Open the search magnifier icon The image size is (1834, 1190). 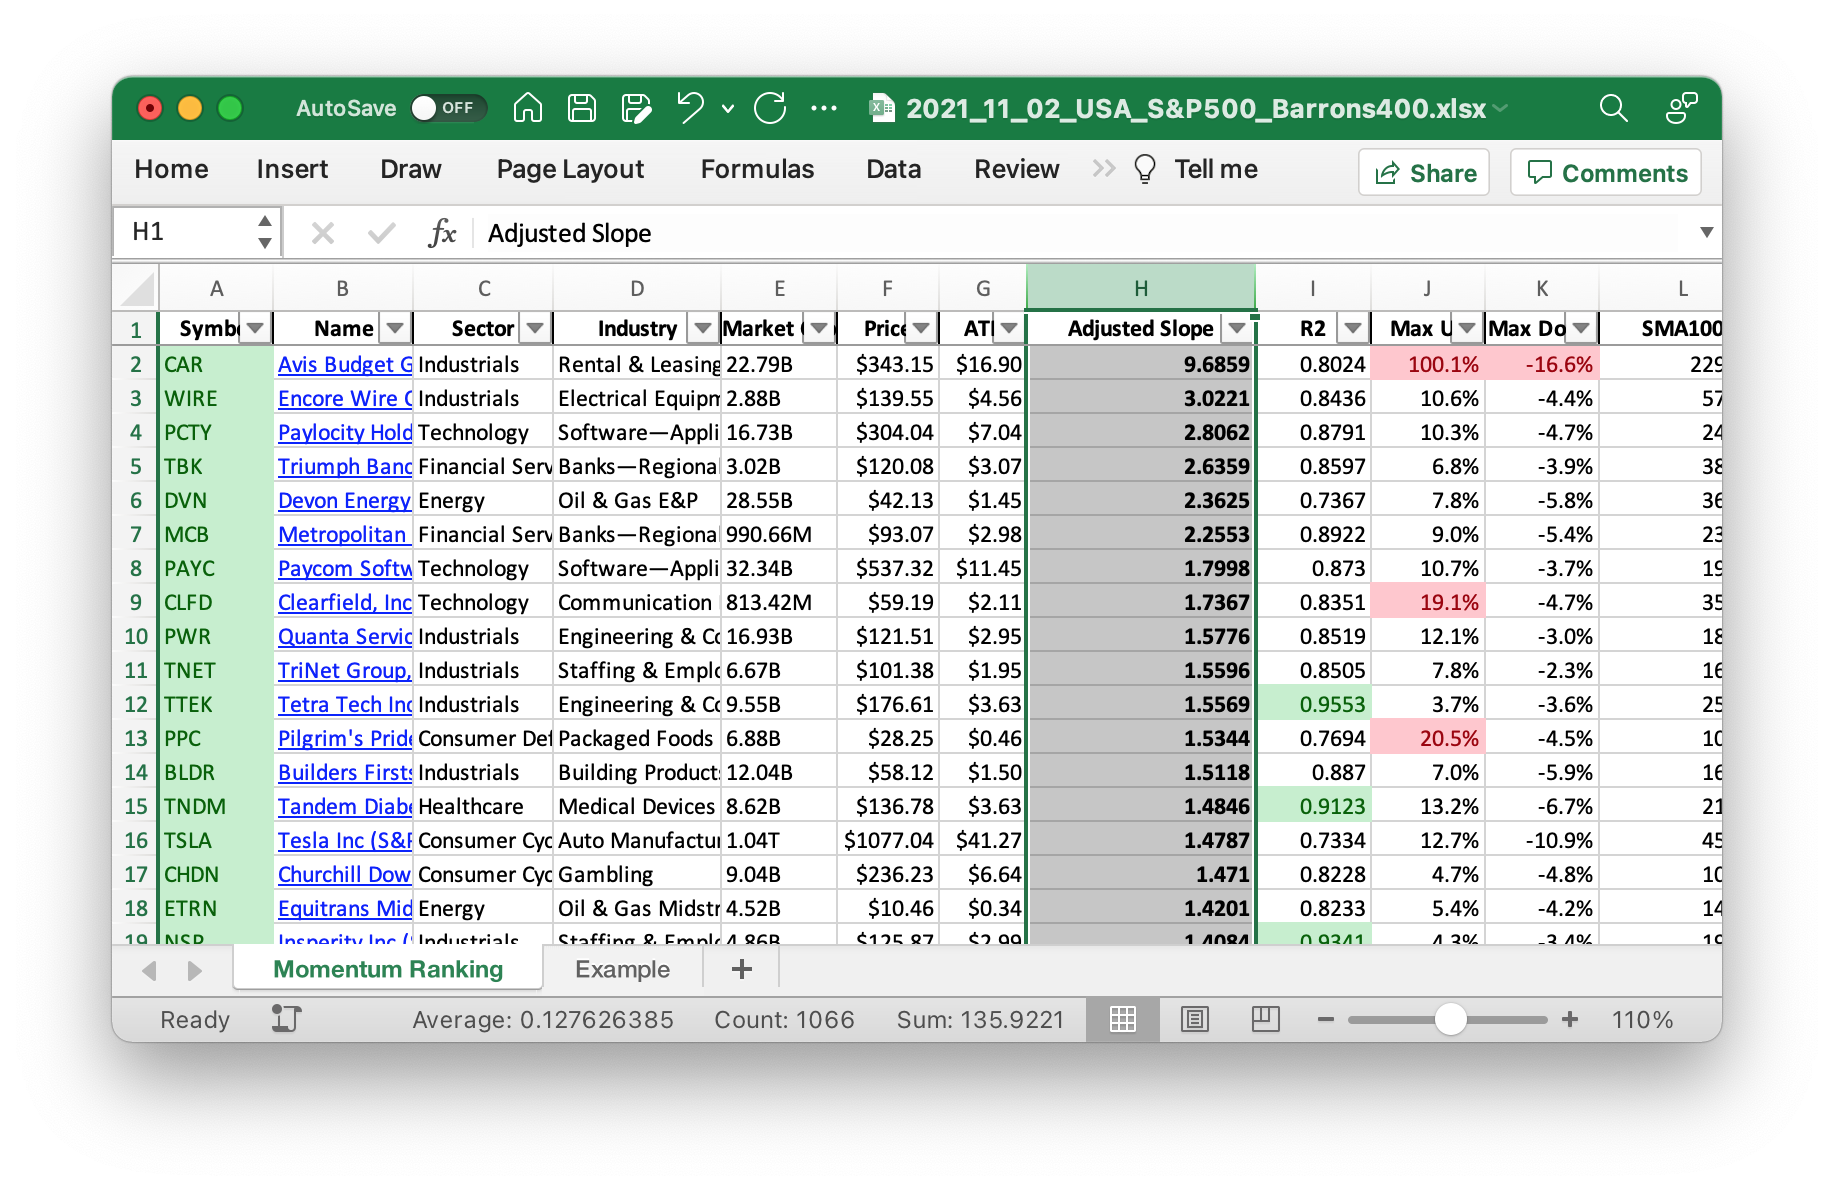tap(1612, 108)
